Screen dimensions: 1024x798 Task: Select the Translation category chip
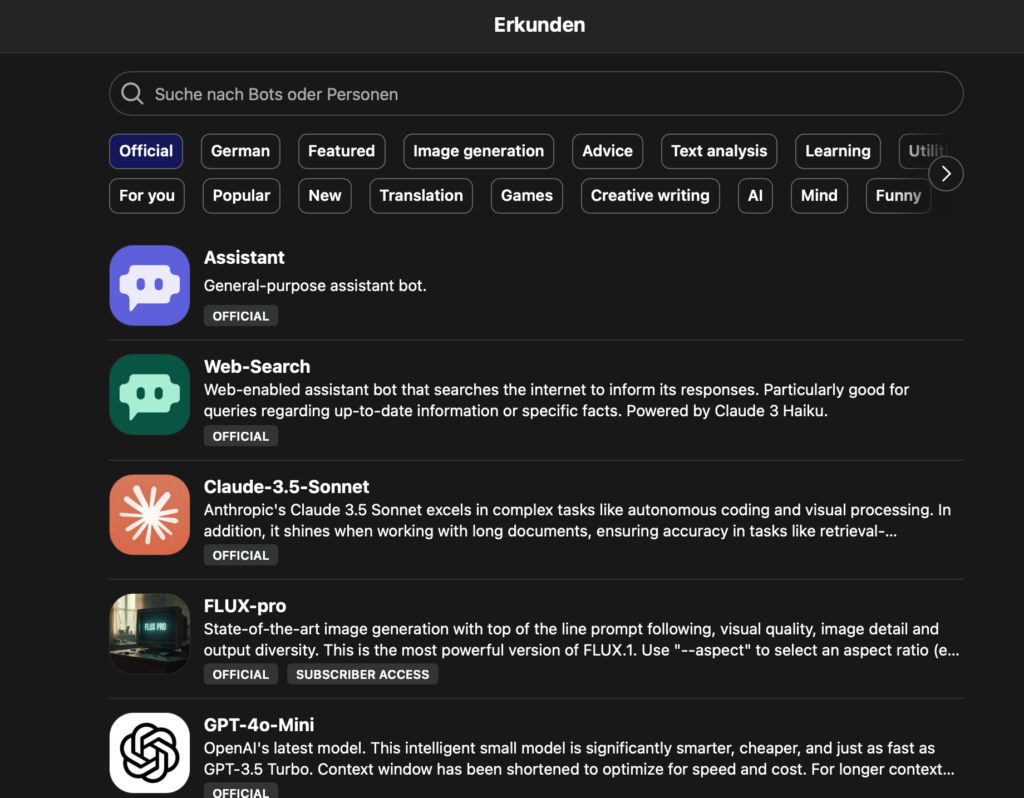pyautogui.click(x=421, y=195)
